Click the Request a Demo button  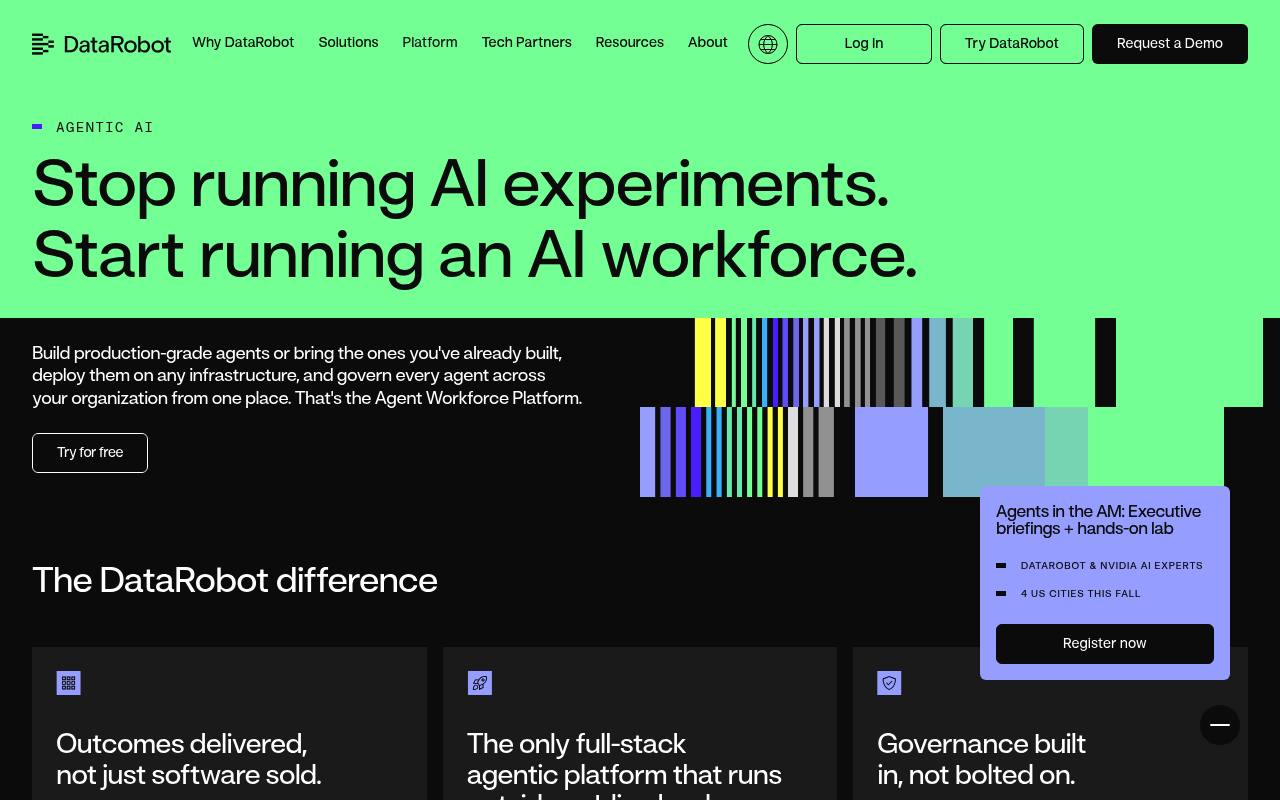1170,44
